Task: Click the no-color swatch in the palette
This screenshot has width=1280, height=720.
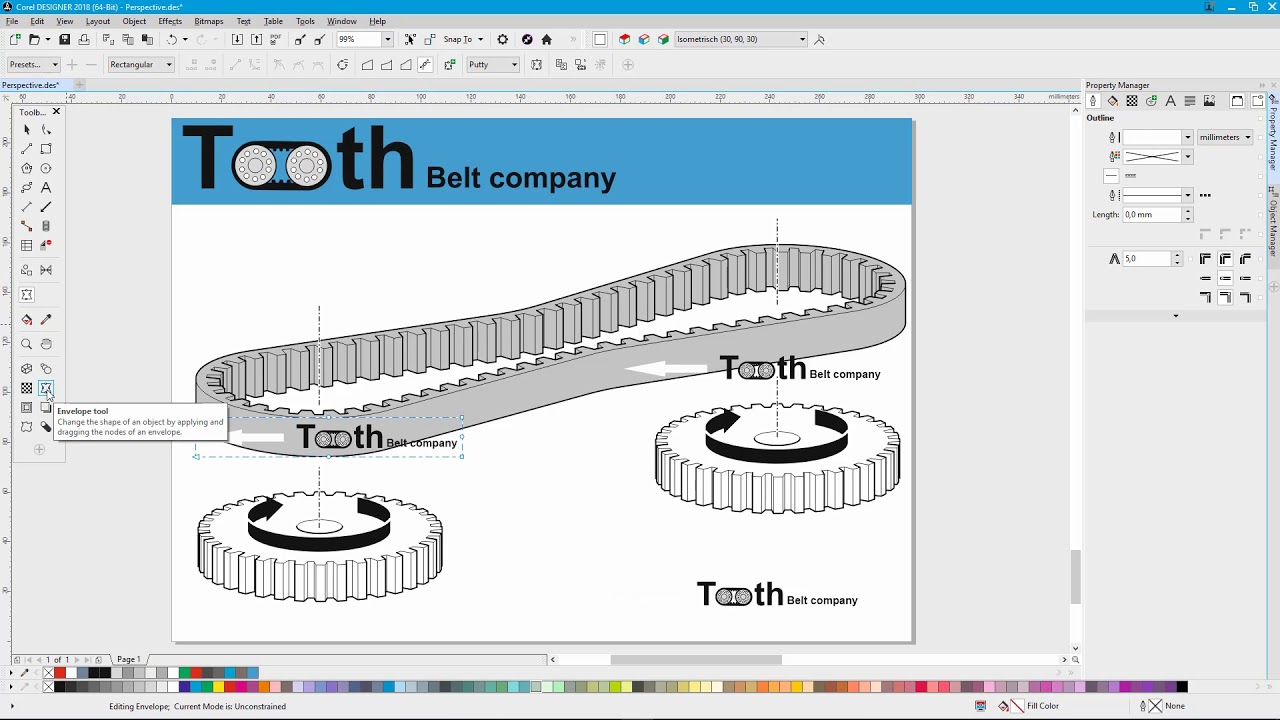Action: pos(48,687)
